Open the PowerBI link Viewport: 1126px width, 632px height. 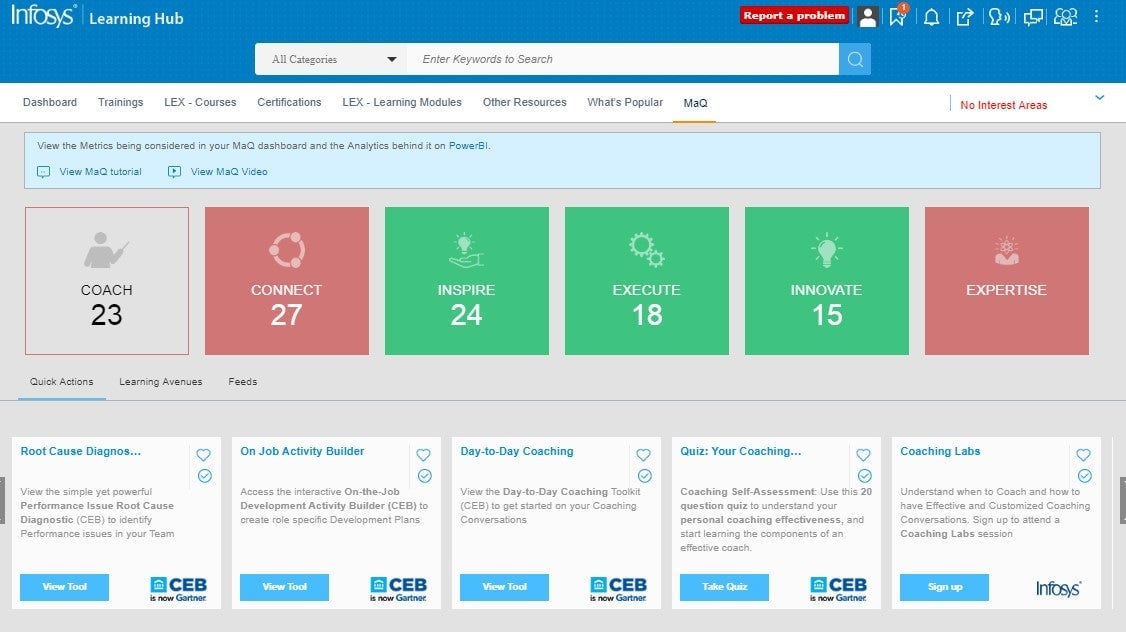[468, 146]
